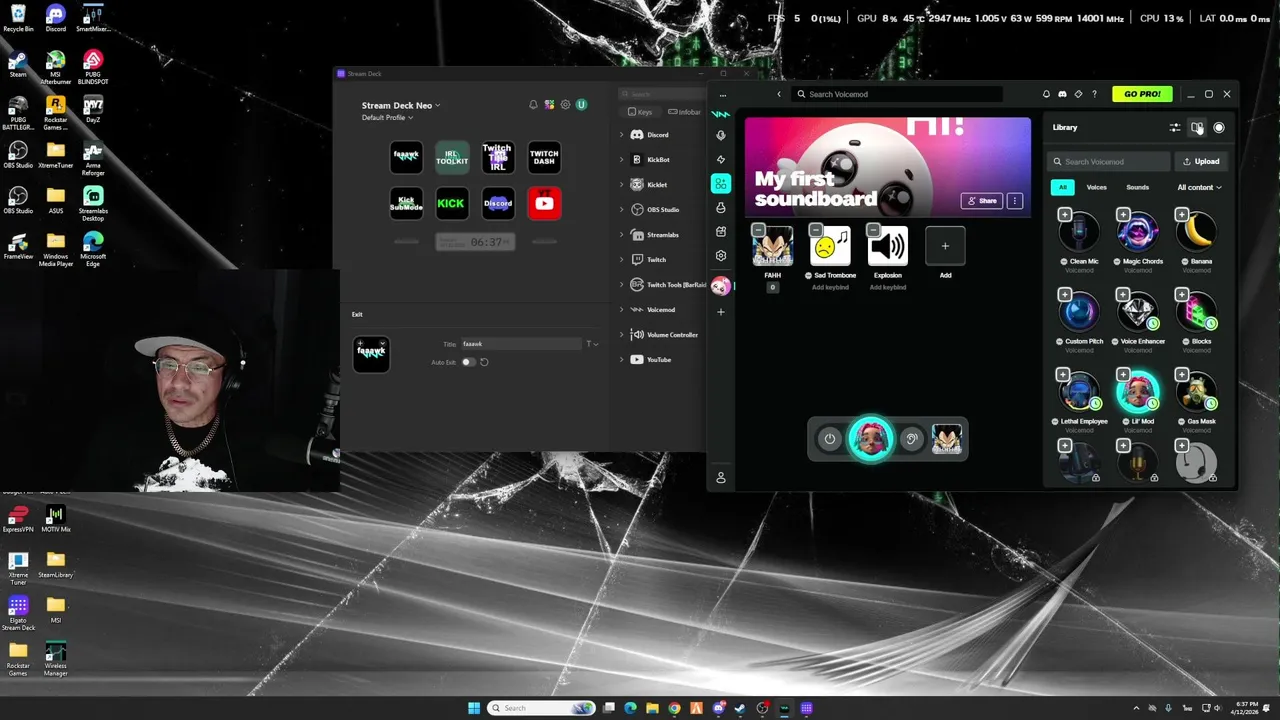Open Stream Deck marketplace colorful icon

click(x=549, y=105)
